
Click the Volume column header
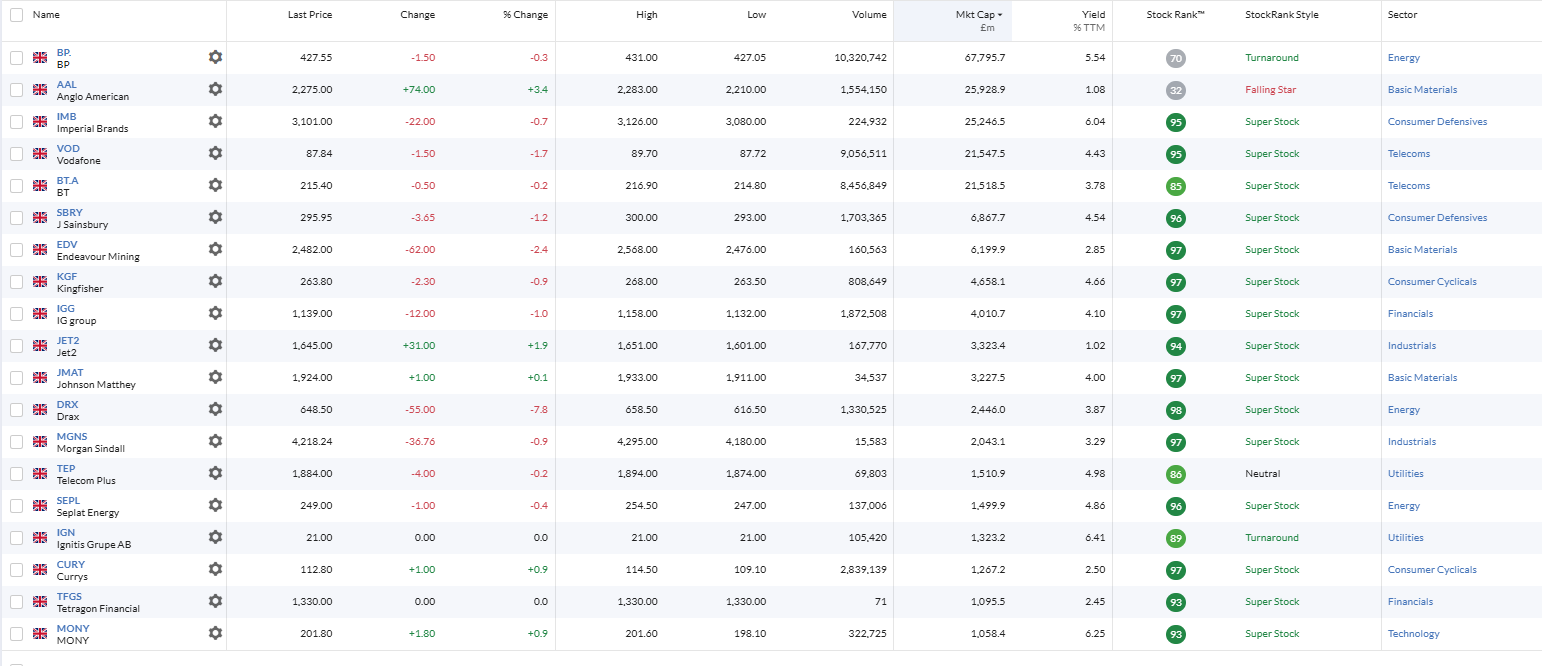(869, 15)
